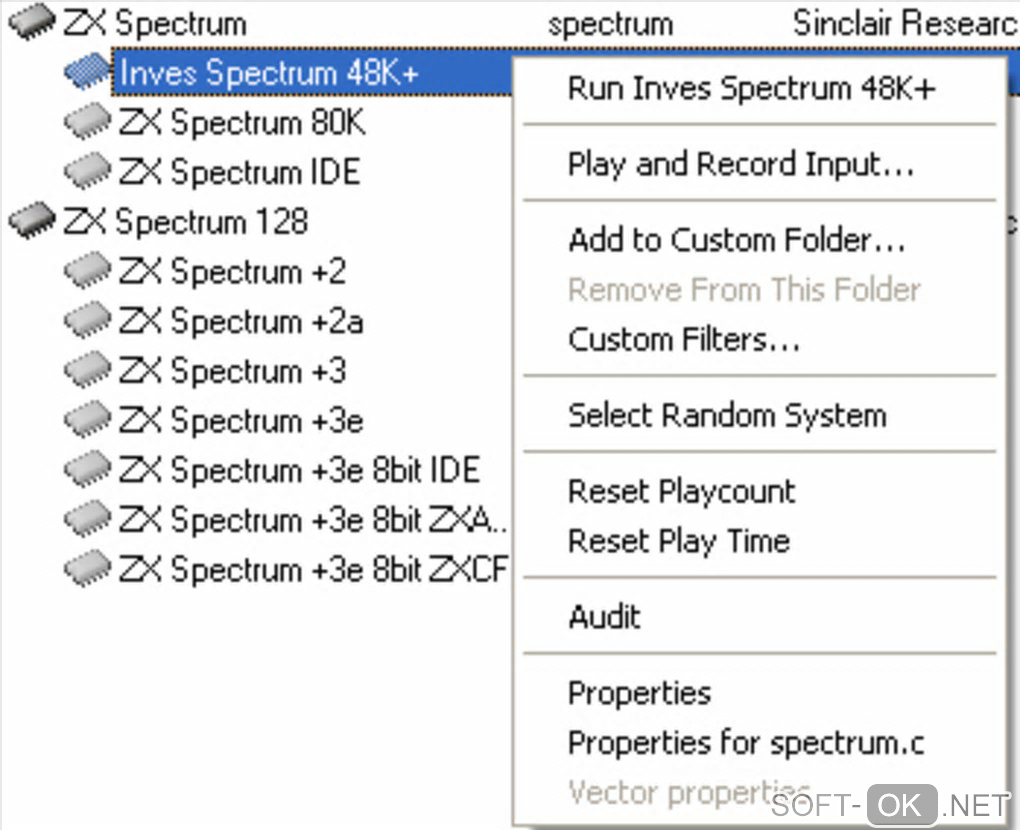The image size is (1020, 830).
Task: Choose Run Inves Spectrum 48K+ from menu
Action: (x=751, y=88)
